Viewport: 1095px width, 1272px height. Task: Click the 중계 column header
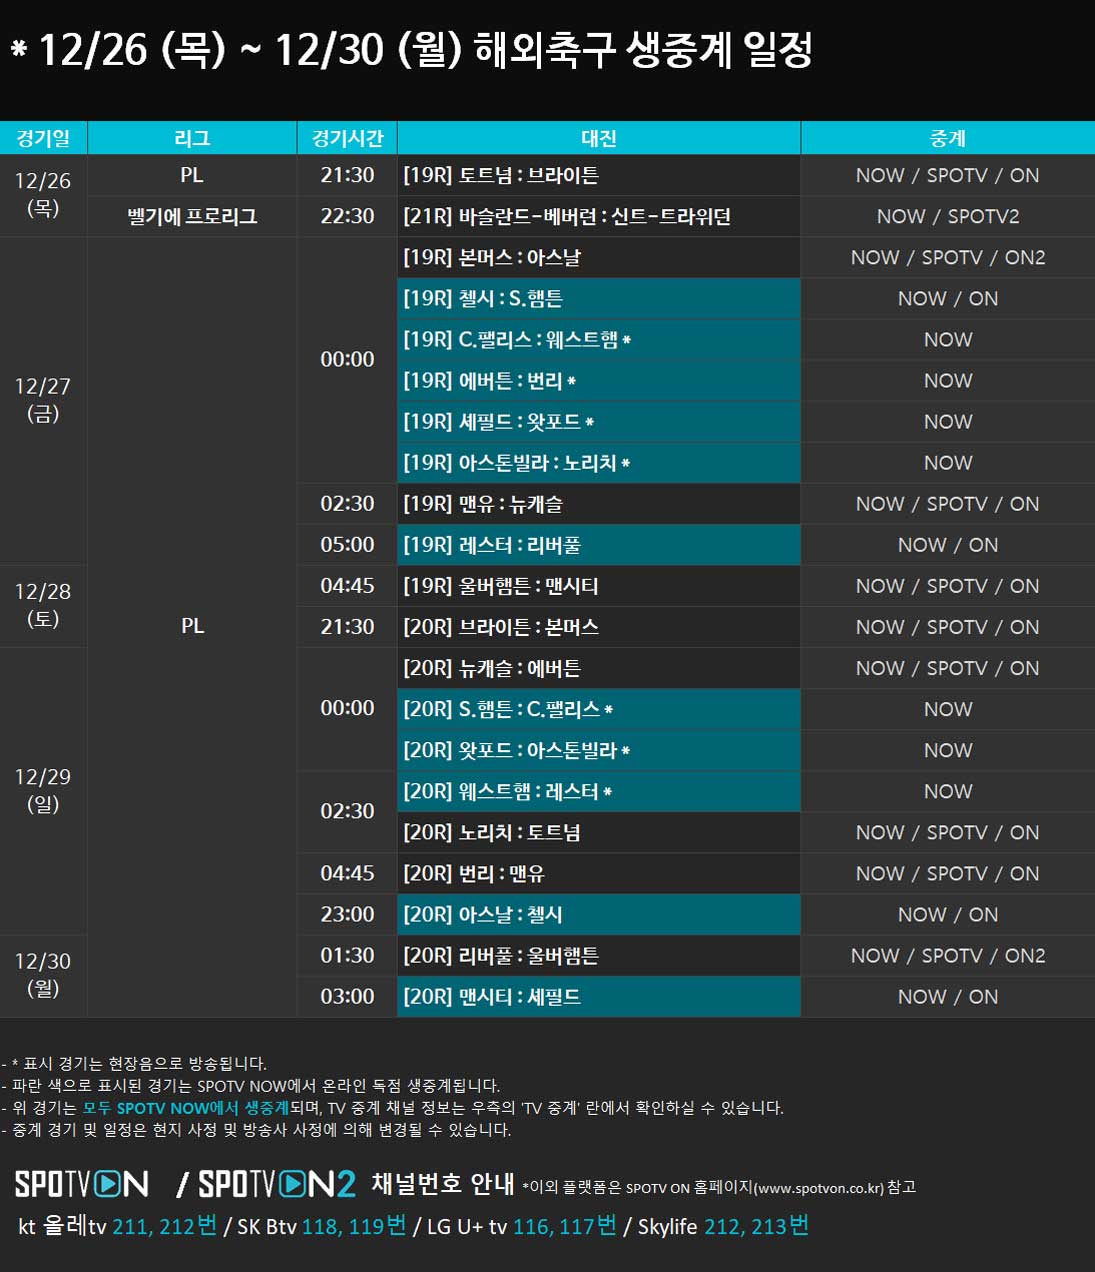click(947, 138)
